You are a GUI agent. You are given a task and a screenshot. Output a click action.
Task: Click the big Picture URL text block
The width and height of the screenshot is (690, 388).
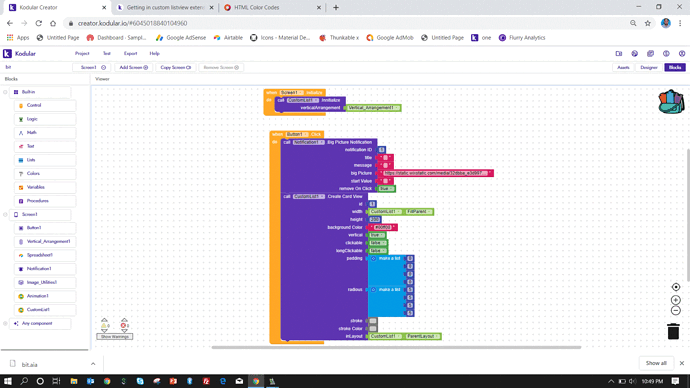(x=435, y=173)
